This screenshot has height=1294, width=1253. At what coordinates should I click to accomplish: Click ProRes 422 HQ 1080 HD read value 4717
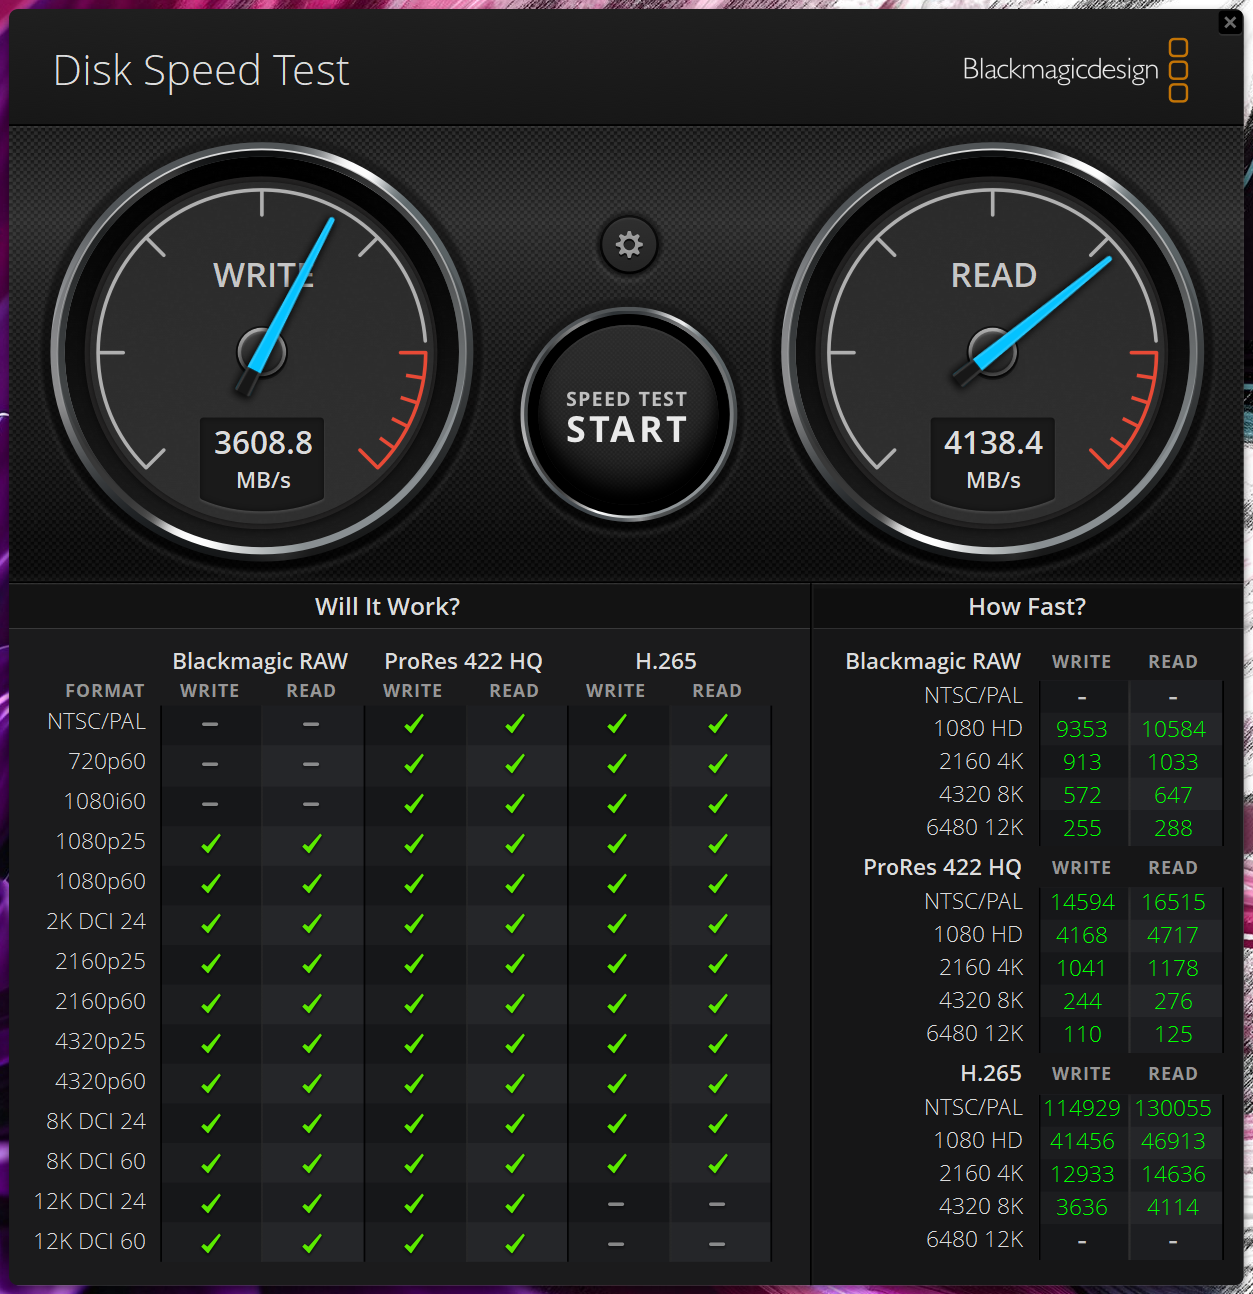[x=1173, y=935]
